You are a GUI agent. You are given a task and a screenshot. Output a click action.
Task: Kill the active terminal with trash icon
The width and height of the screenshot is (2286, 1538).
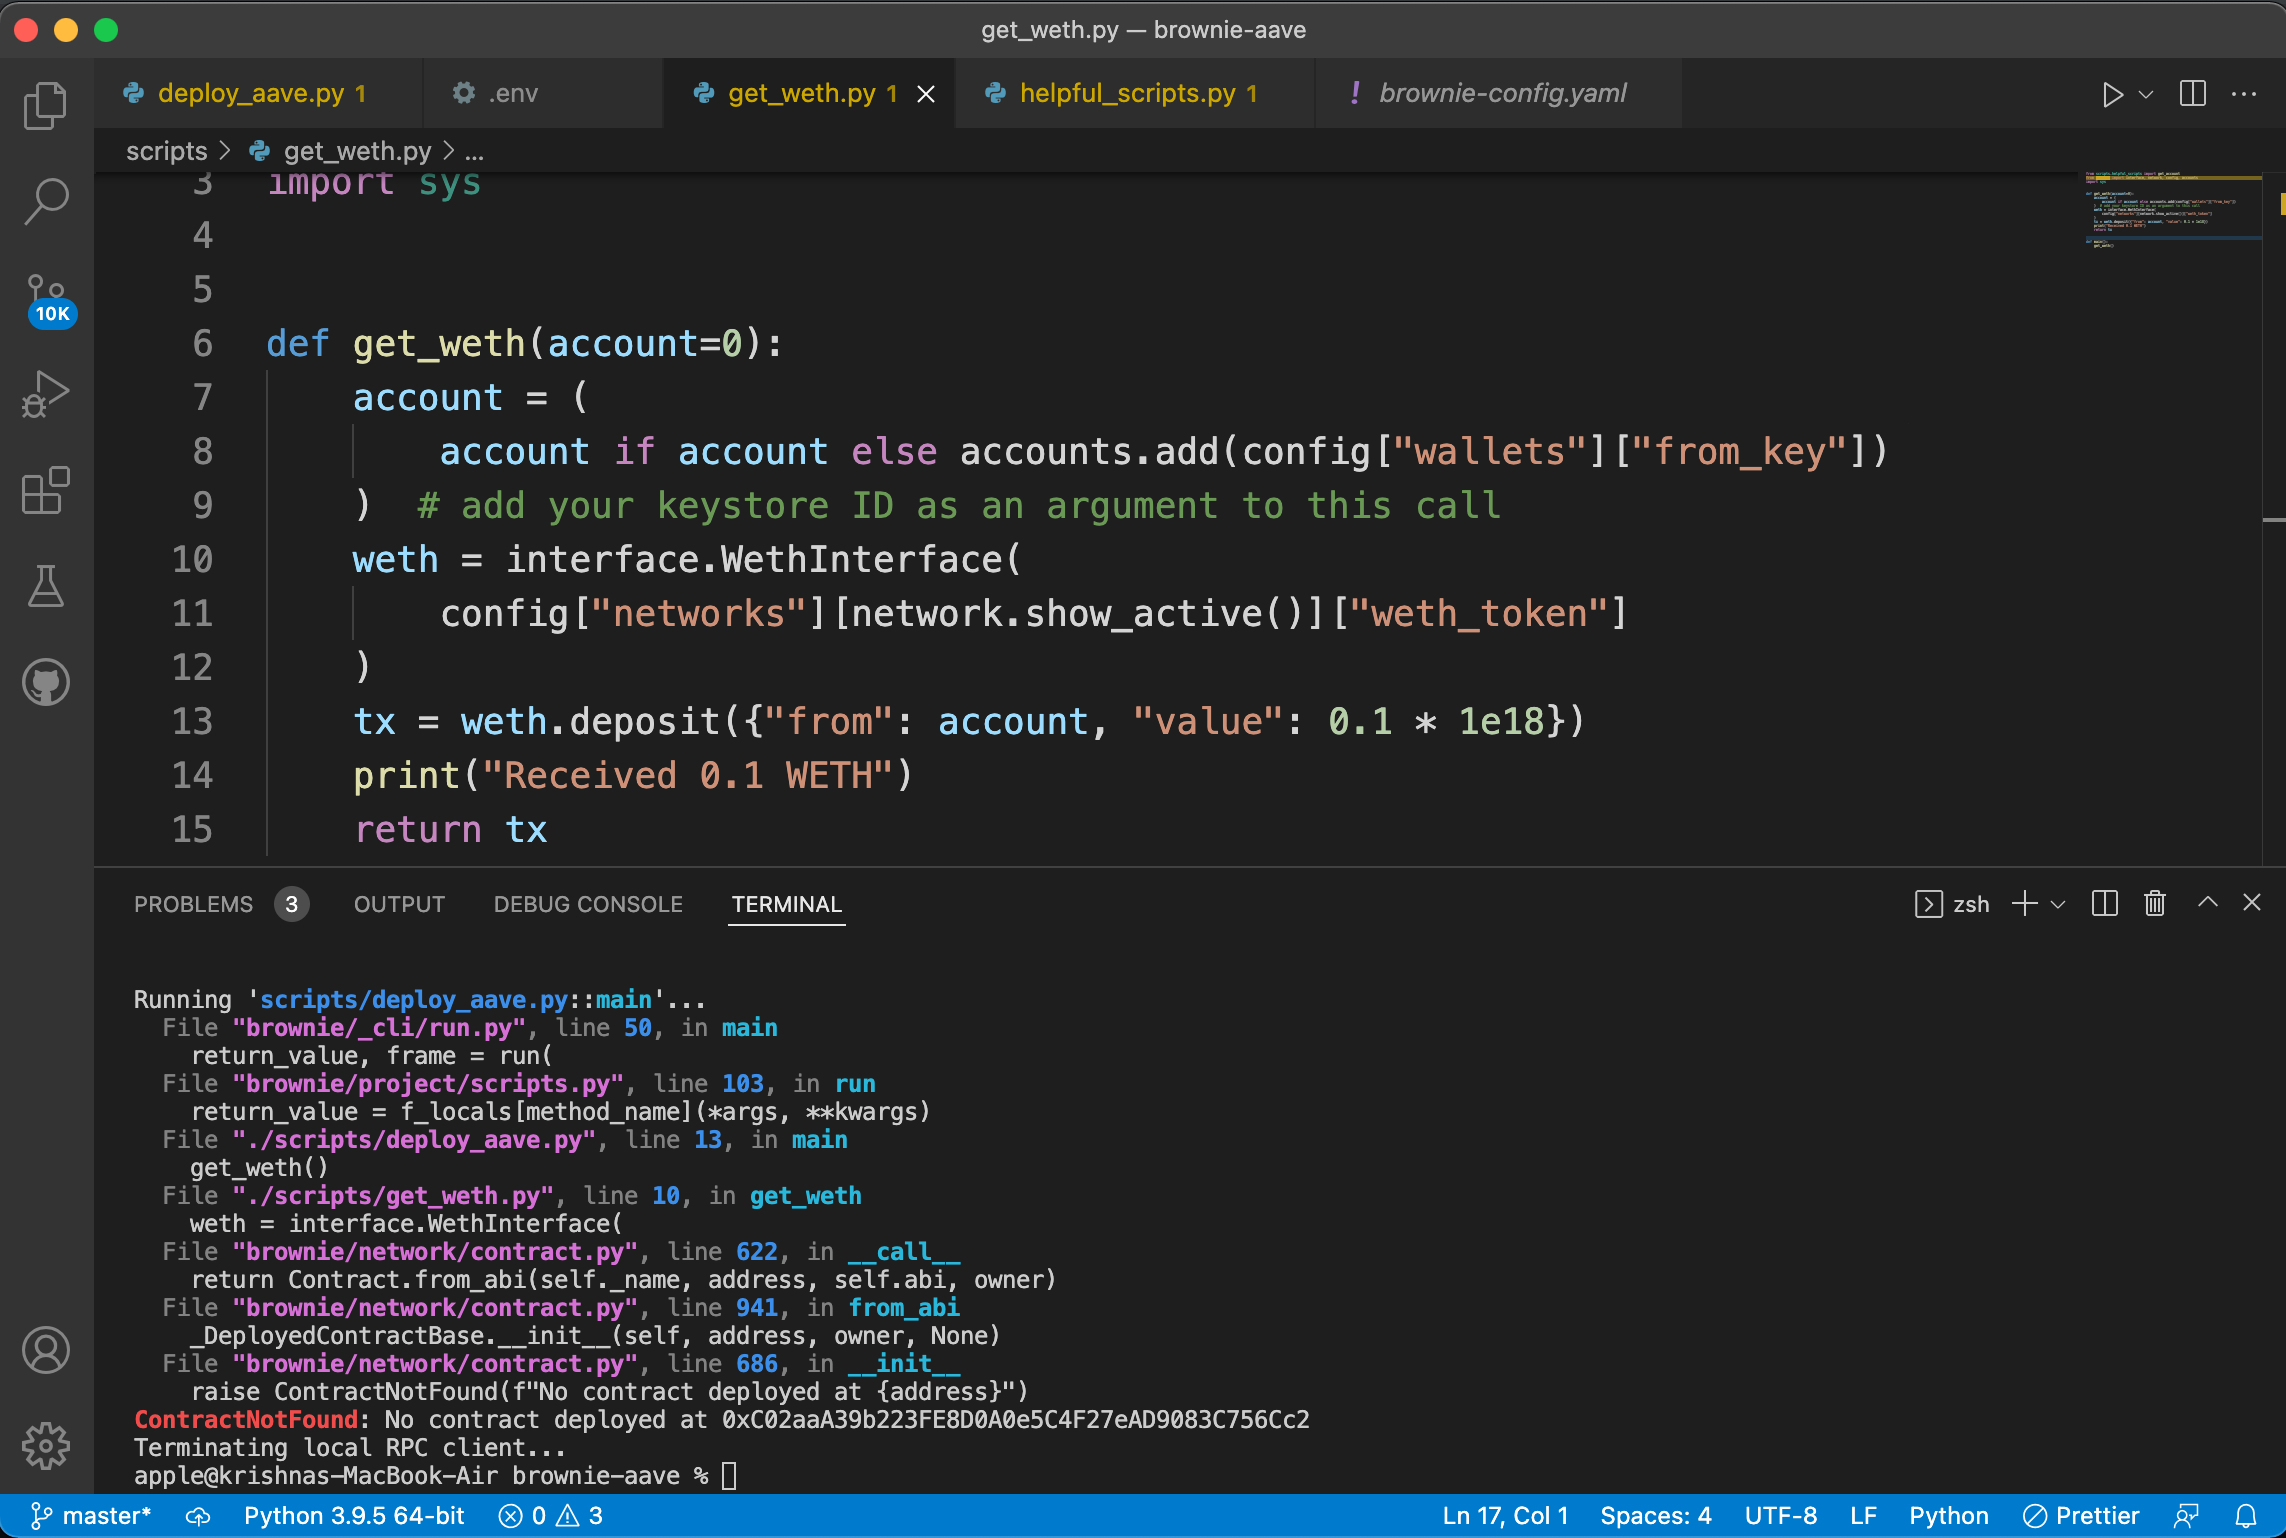click(x=2153, y=903)
